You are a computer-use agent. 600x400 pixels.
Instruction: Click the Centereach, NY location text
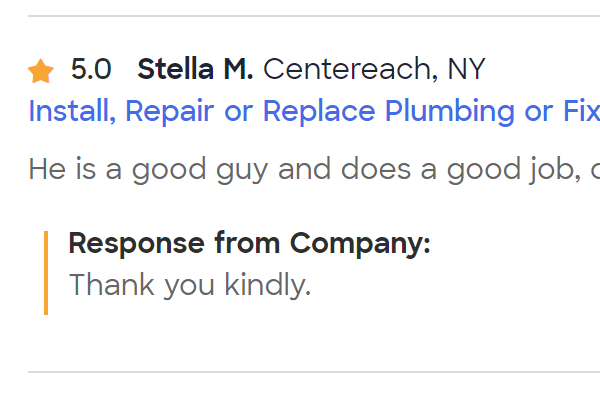tap(374, 70)
